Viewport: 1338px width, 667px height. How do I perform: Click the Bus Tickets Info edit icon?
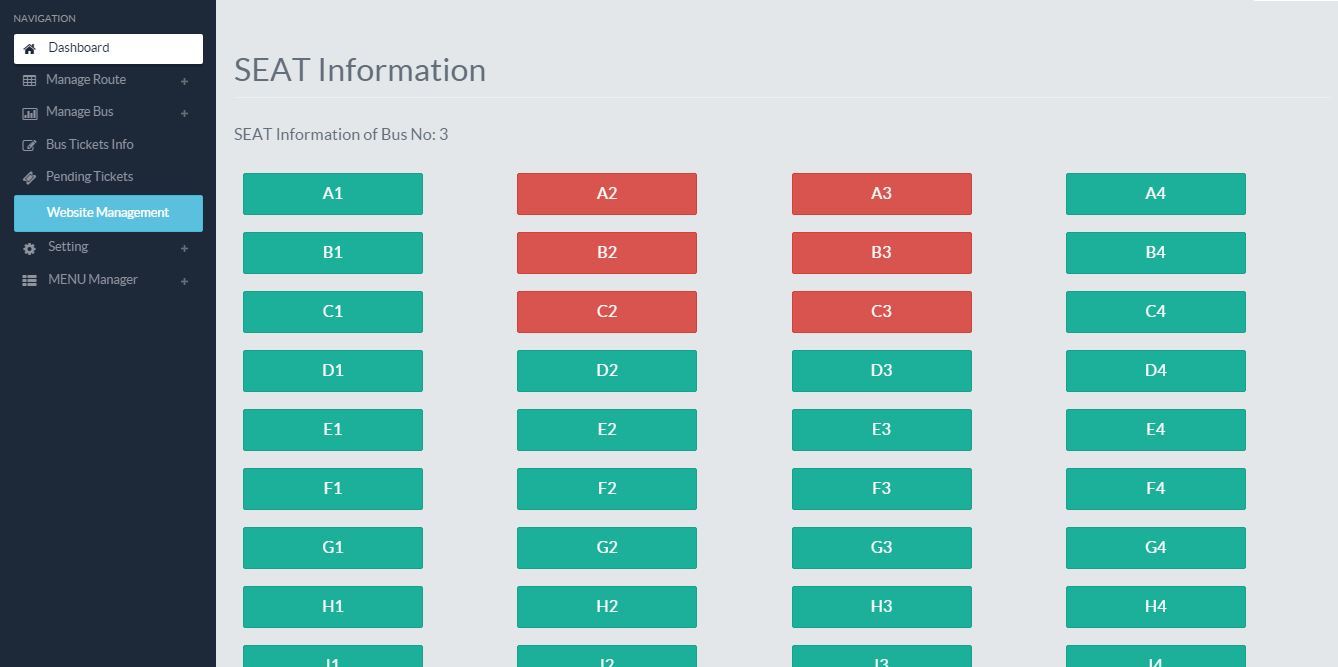tap(30, 145)
